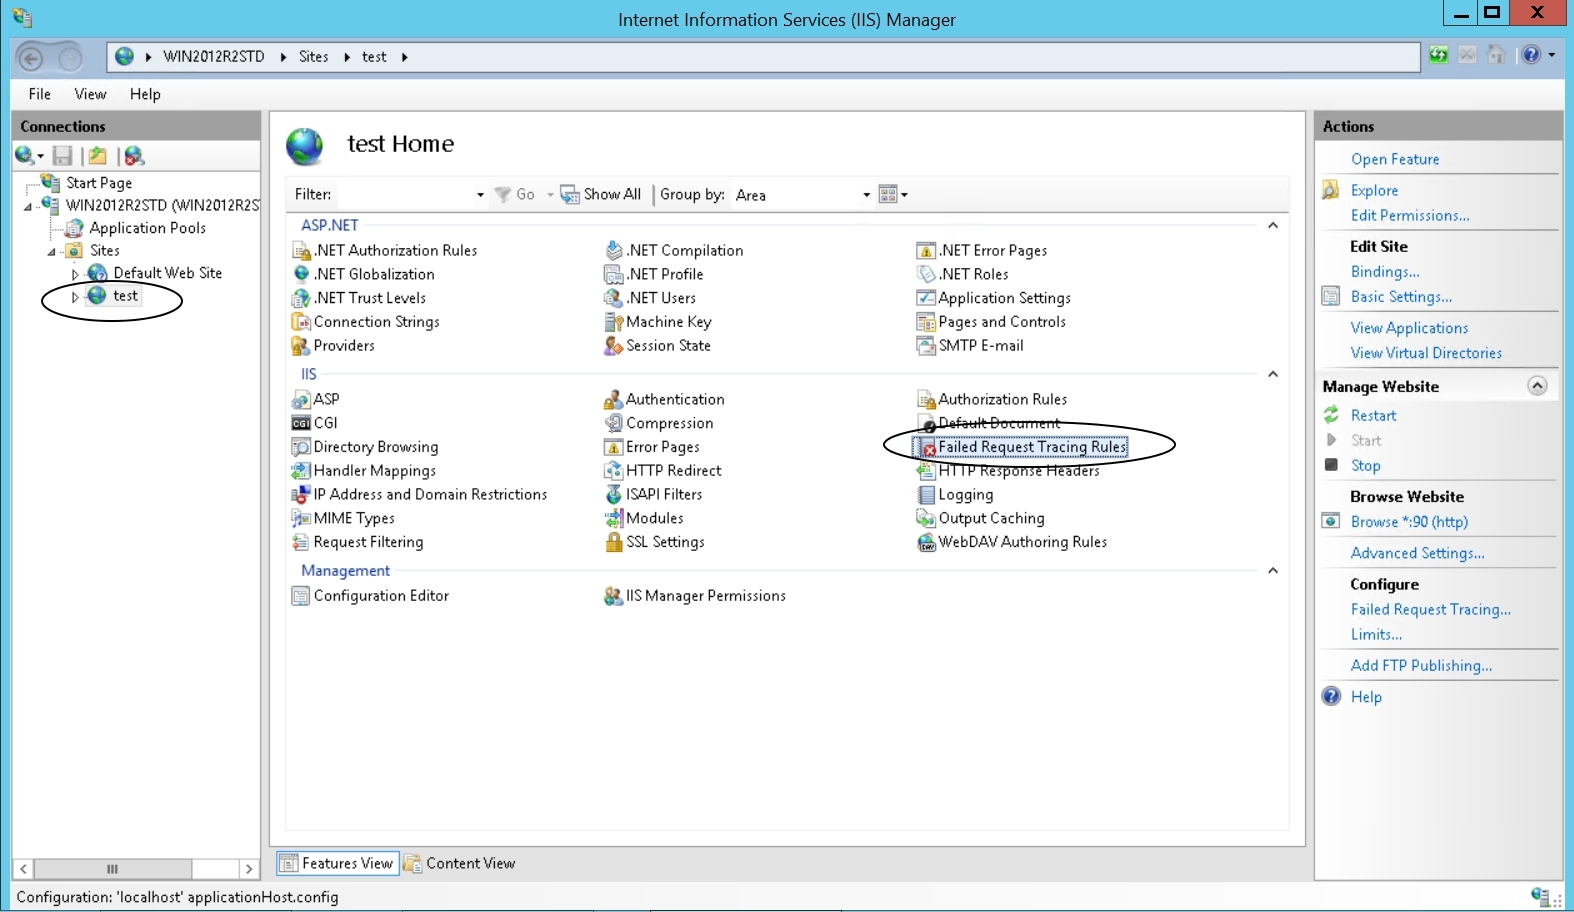Click the Basic Settings... action link
The image size is (1574, 912).
[1401, 297]
